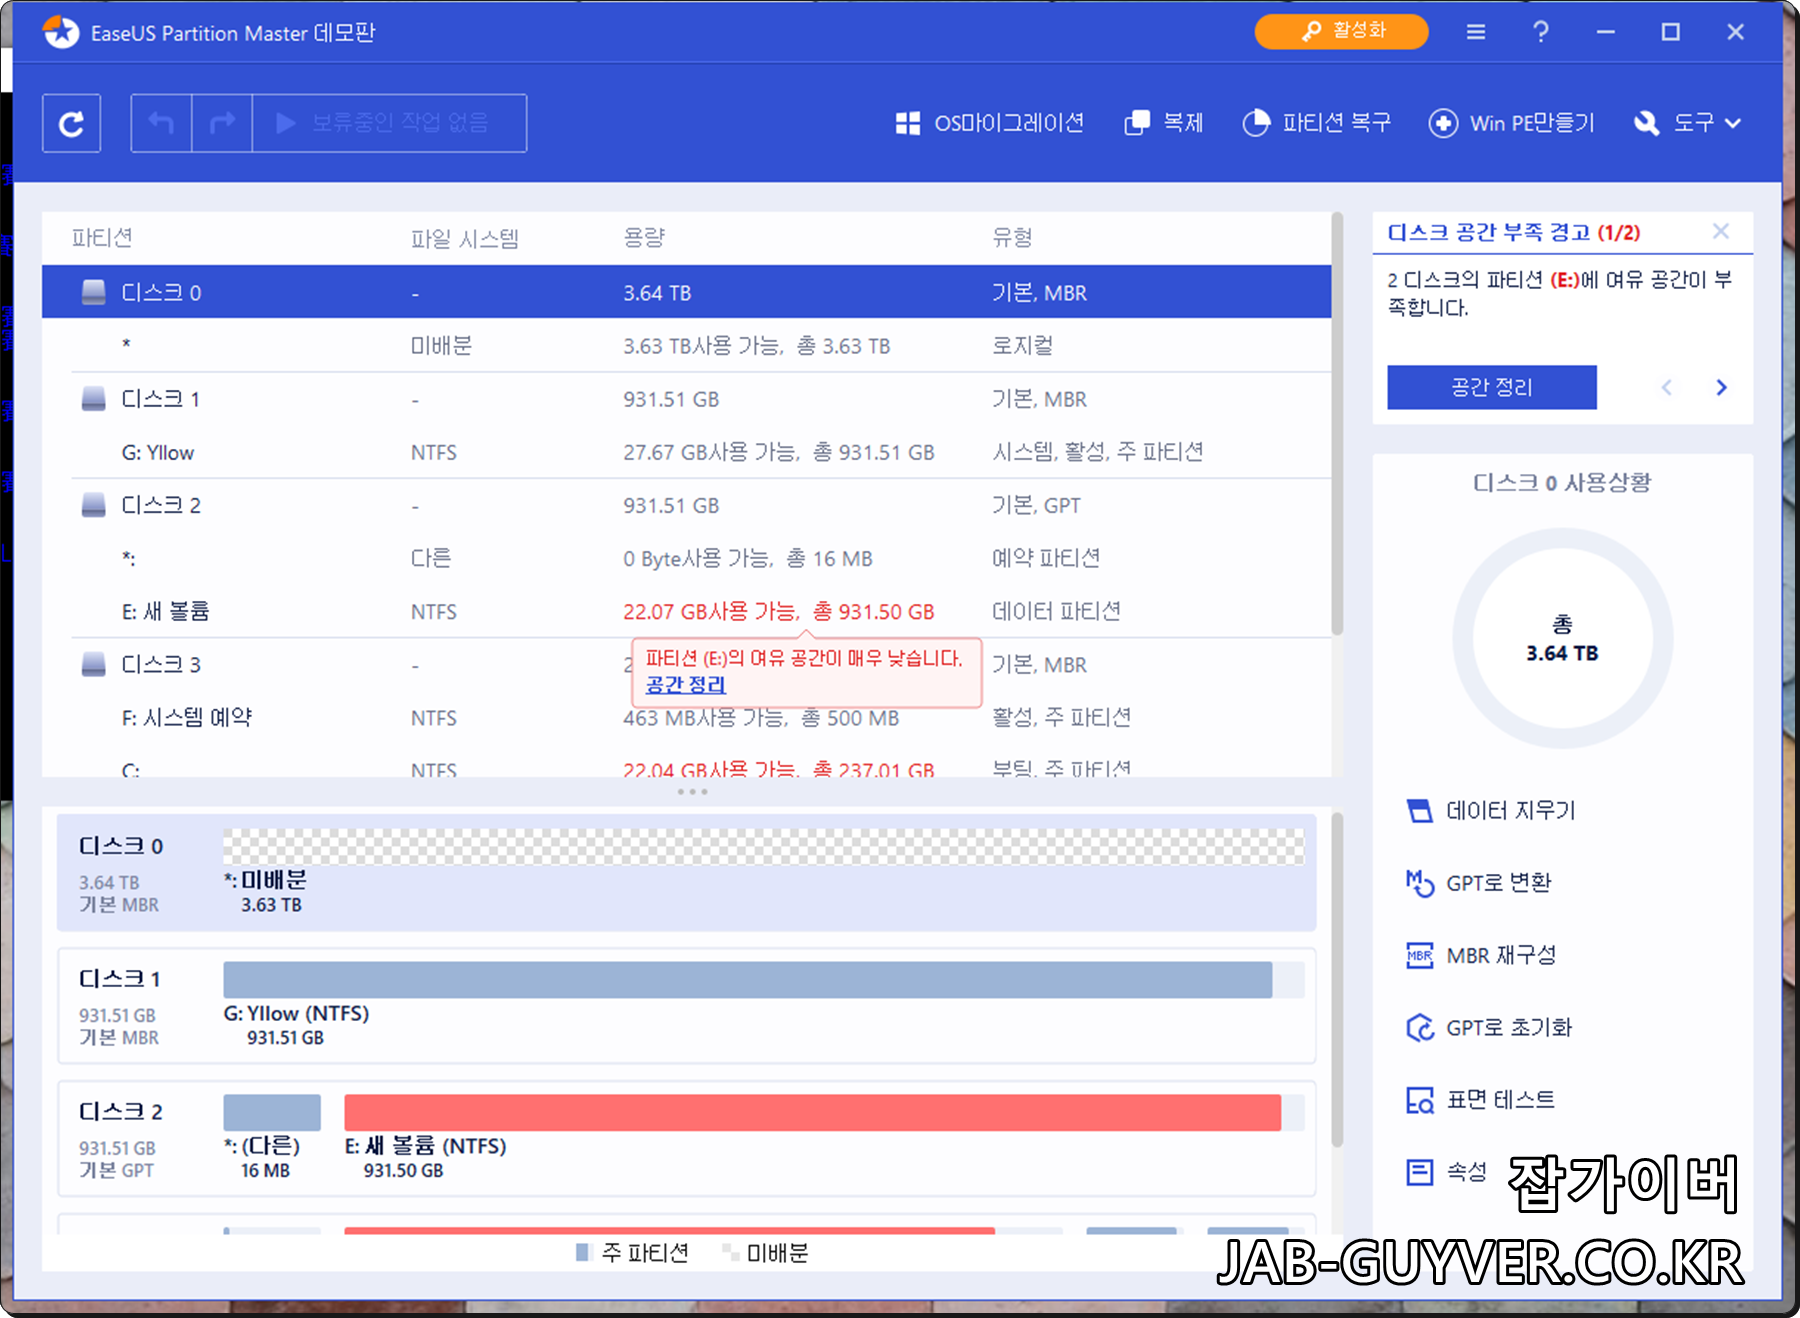The width and height of the screenshot is (1800, 1318).
Task: Select the F: 시스템 예약 partition row
Action: point(686,717)
